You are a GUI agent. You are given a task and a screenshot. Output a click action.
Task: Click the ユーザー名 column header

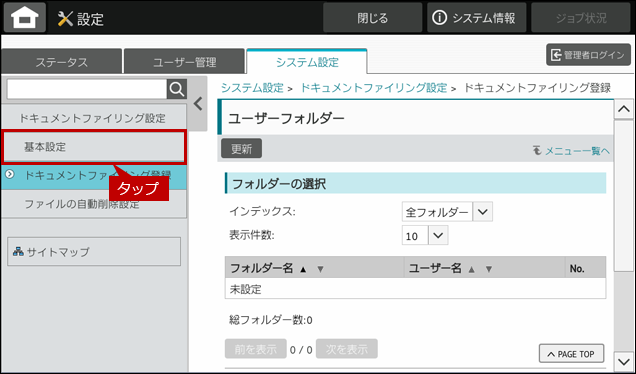[485, 268]
